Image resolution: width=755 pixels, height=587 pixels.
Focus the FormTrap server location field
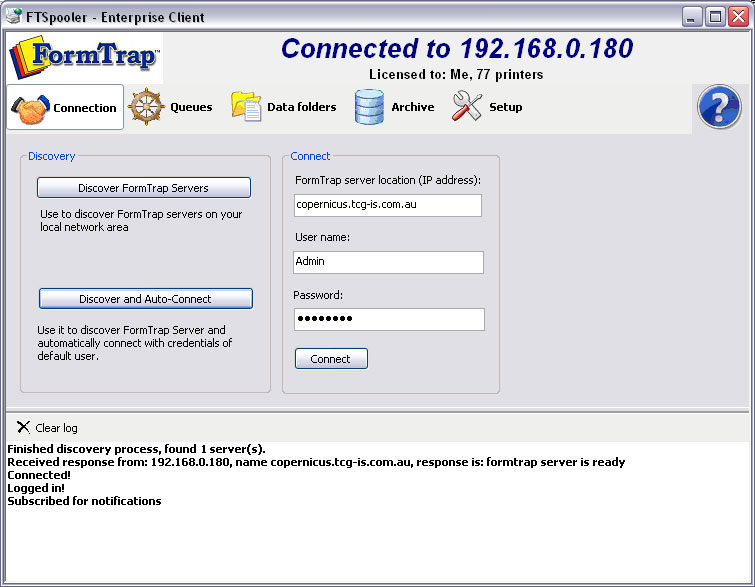(388, 205)
